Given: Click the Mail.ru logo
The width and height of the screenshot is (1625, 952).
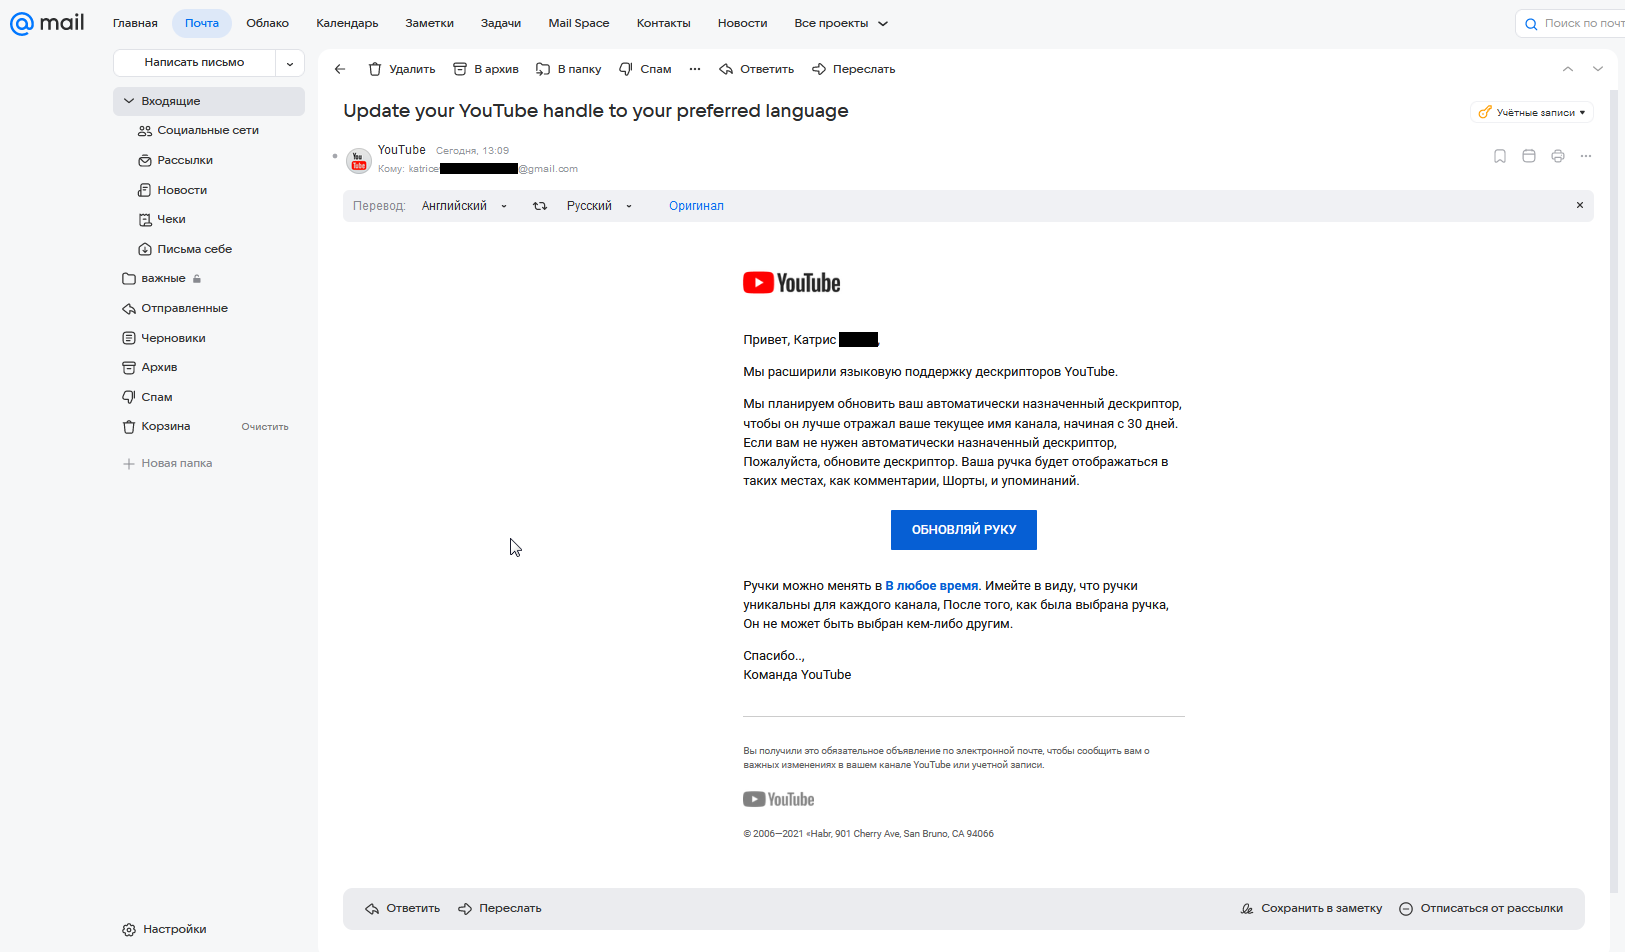Looking at the screenshot, I should [47, 23].
